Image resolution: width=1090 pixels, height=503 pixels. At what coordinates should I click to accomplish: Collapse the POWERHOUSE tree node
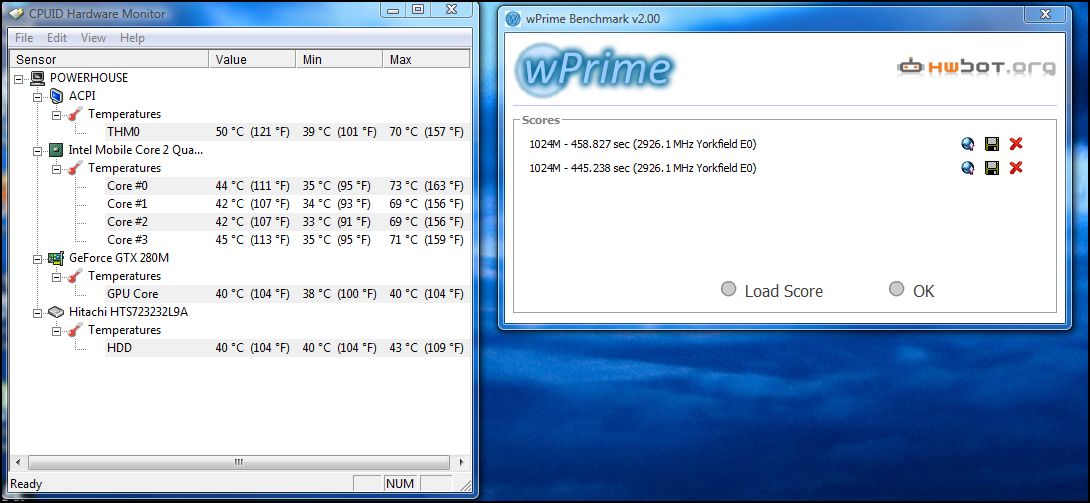tap(18, 79)
